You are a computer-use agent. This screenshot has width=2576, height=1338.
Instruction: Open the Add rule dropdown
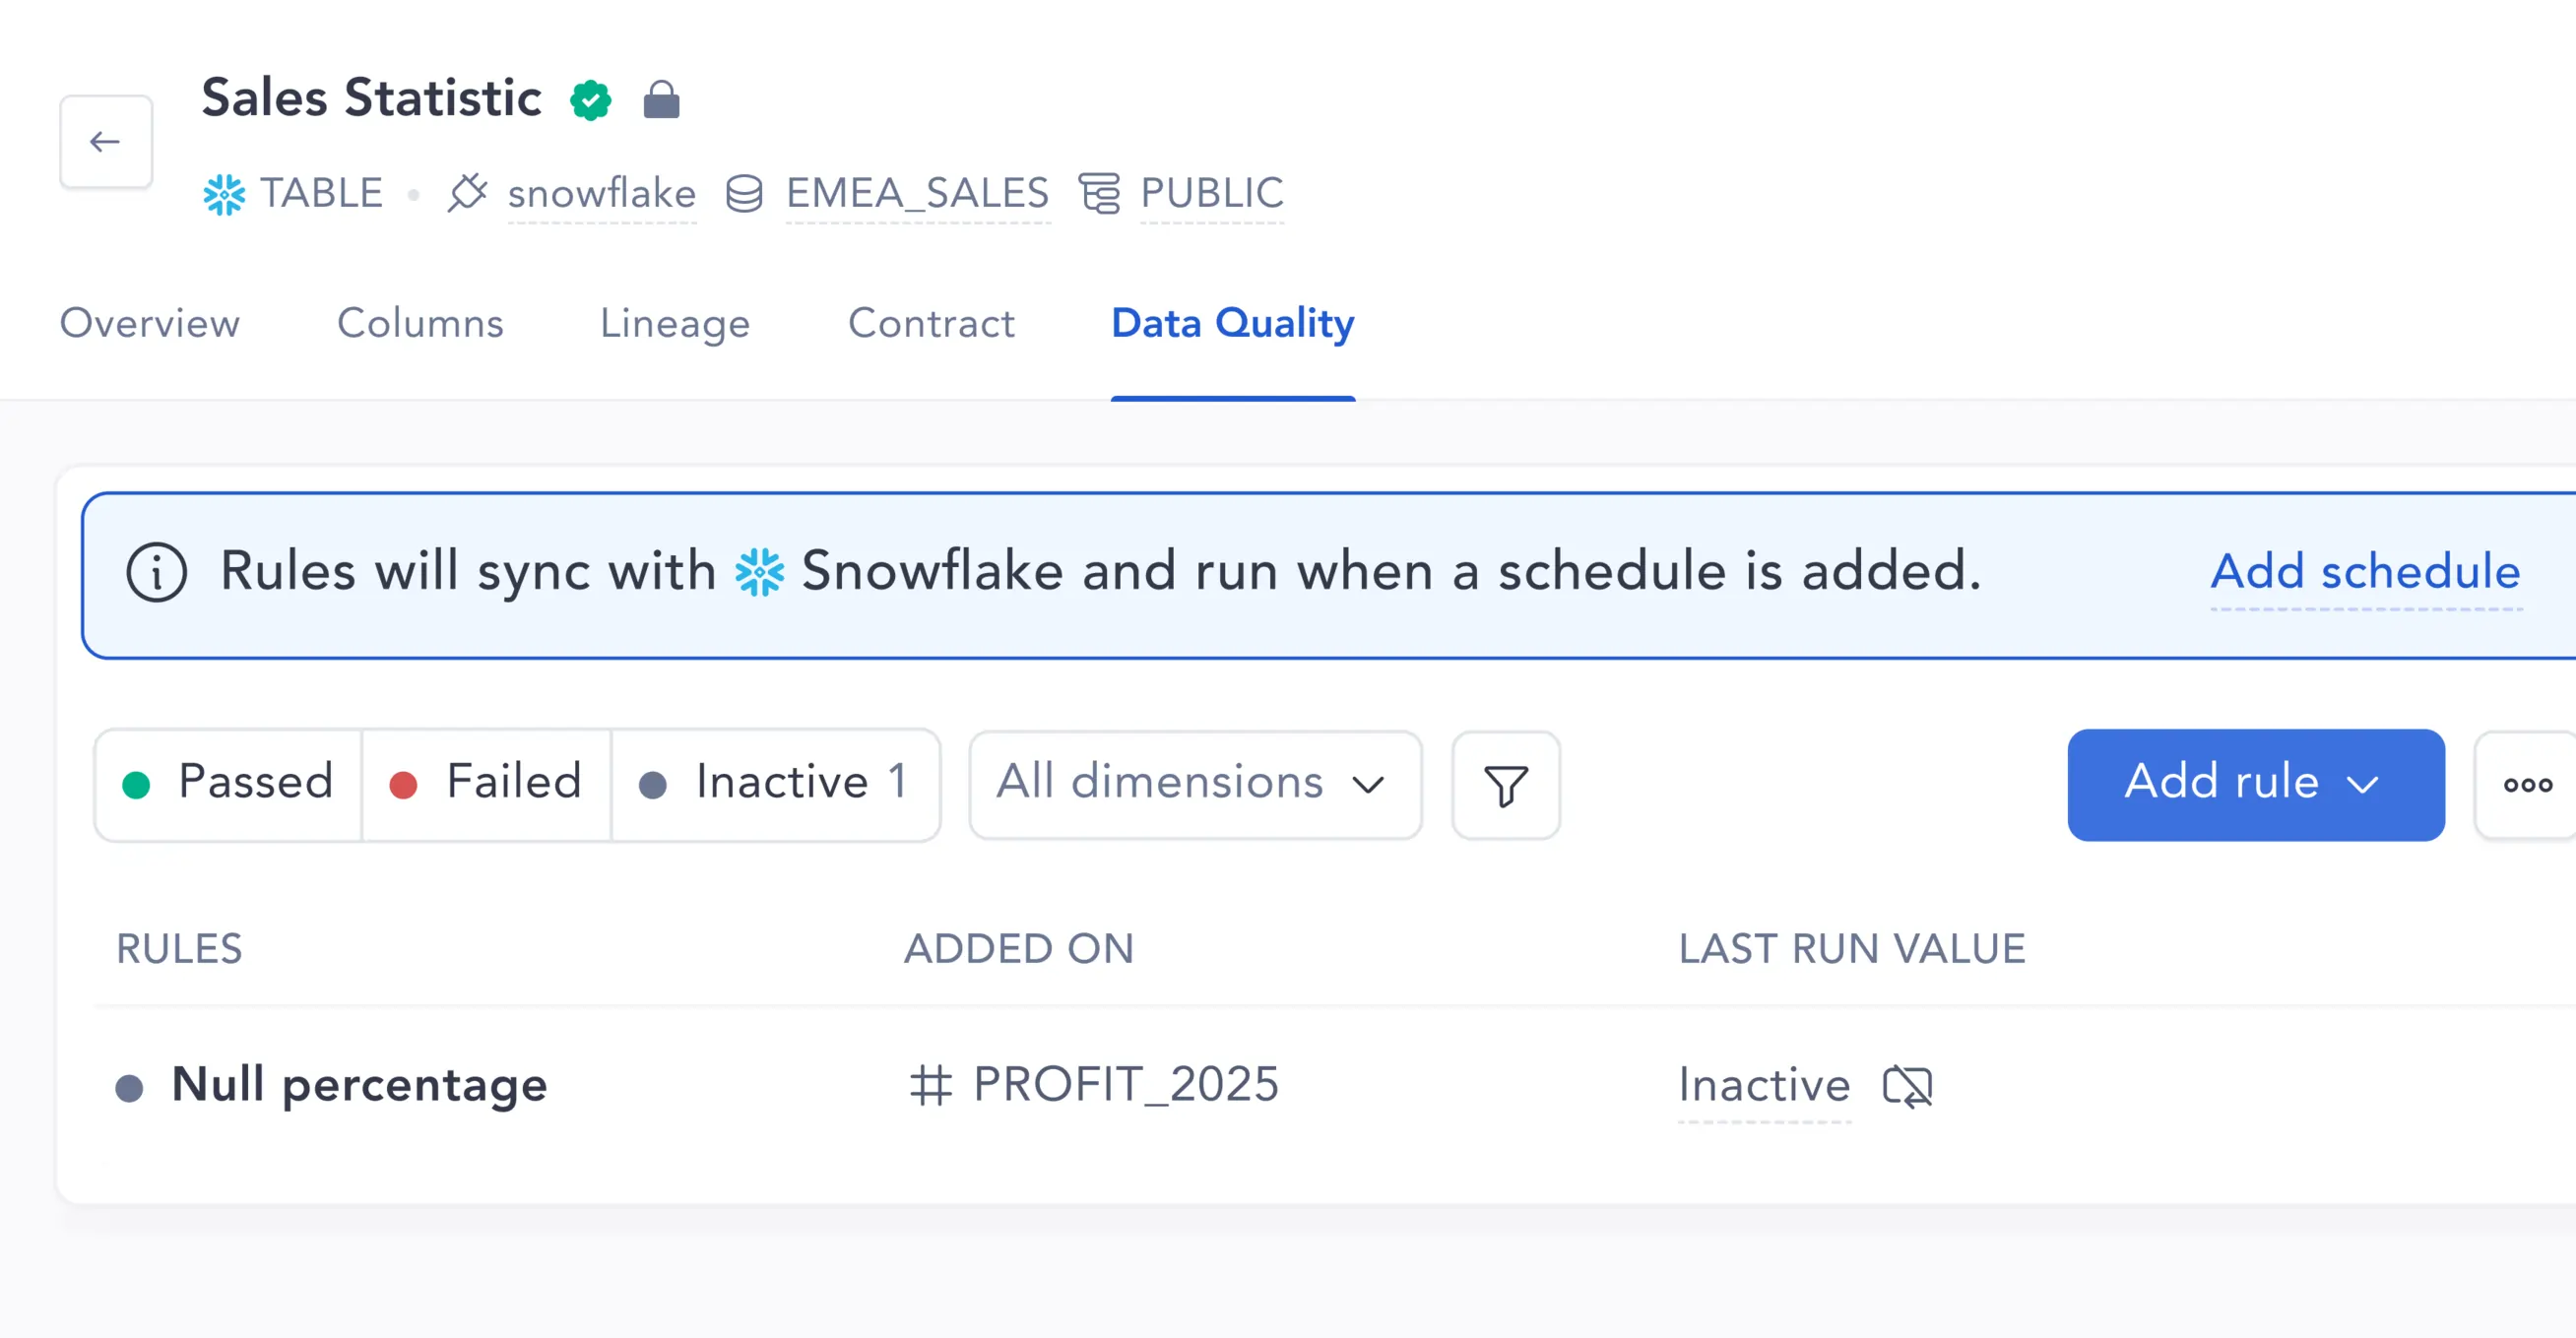pos(2255,783)
